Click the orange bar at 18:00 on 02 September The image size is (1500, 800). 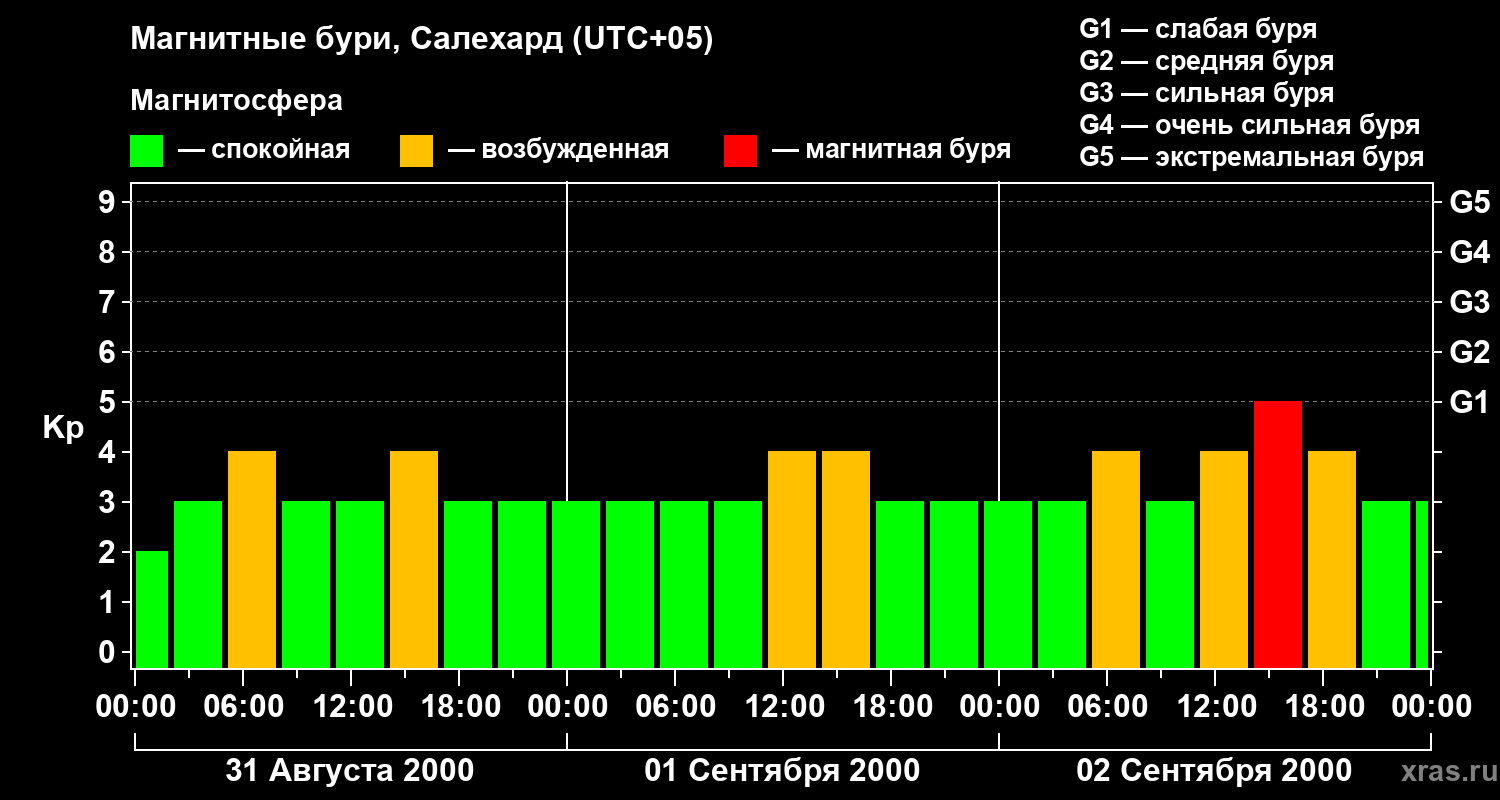point(1332,560)
